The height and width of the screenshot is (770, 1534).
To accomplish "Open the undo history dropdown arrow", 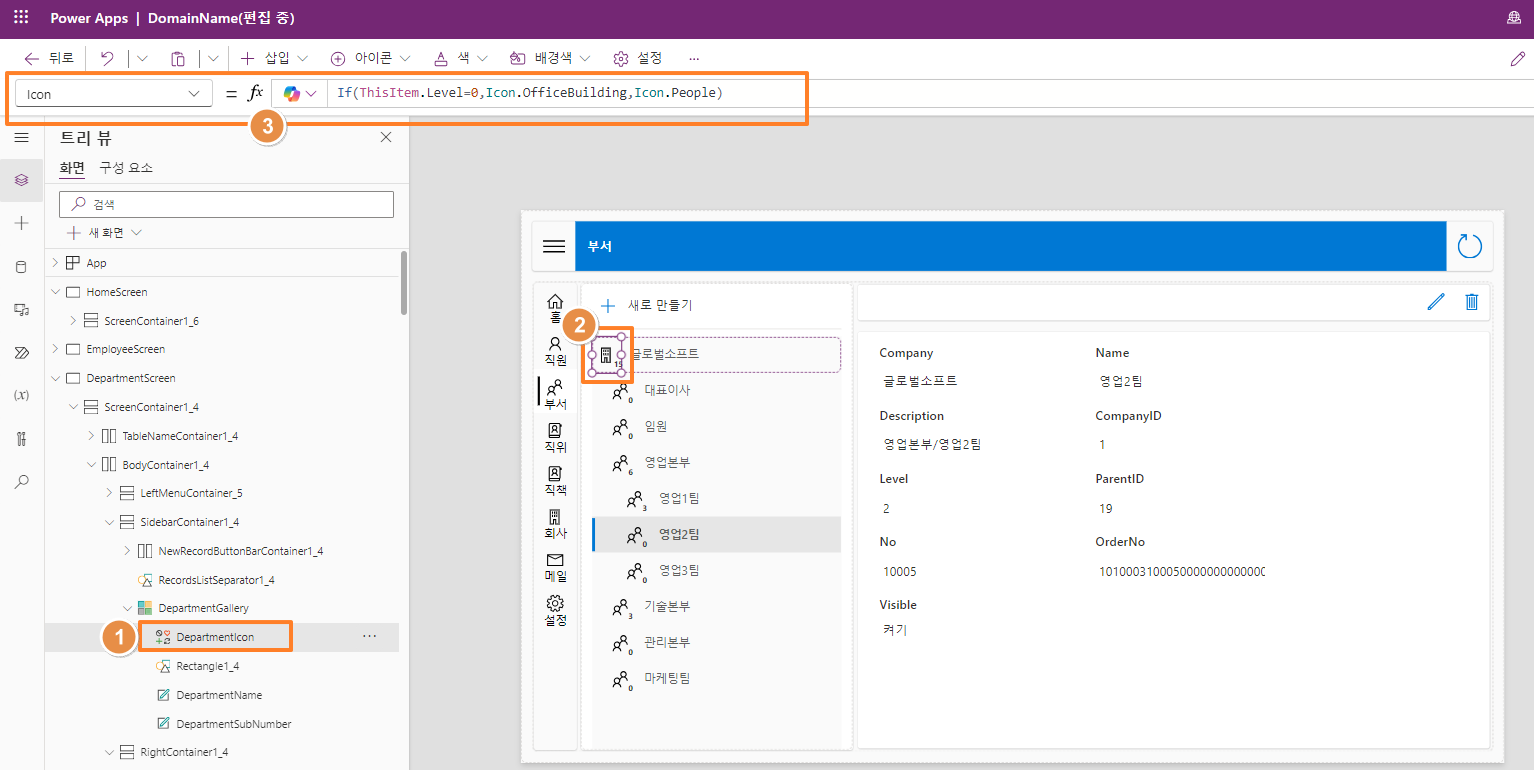I will 141,59.
